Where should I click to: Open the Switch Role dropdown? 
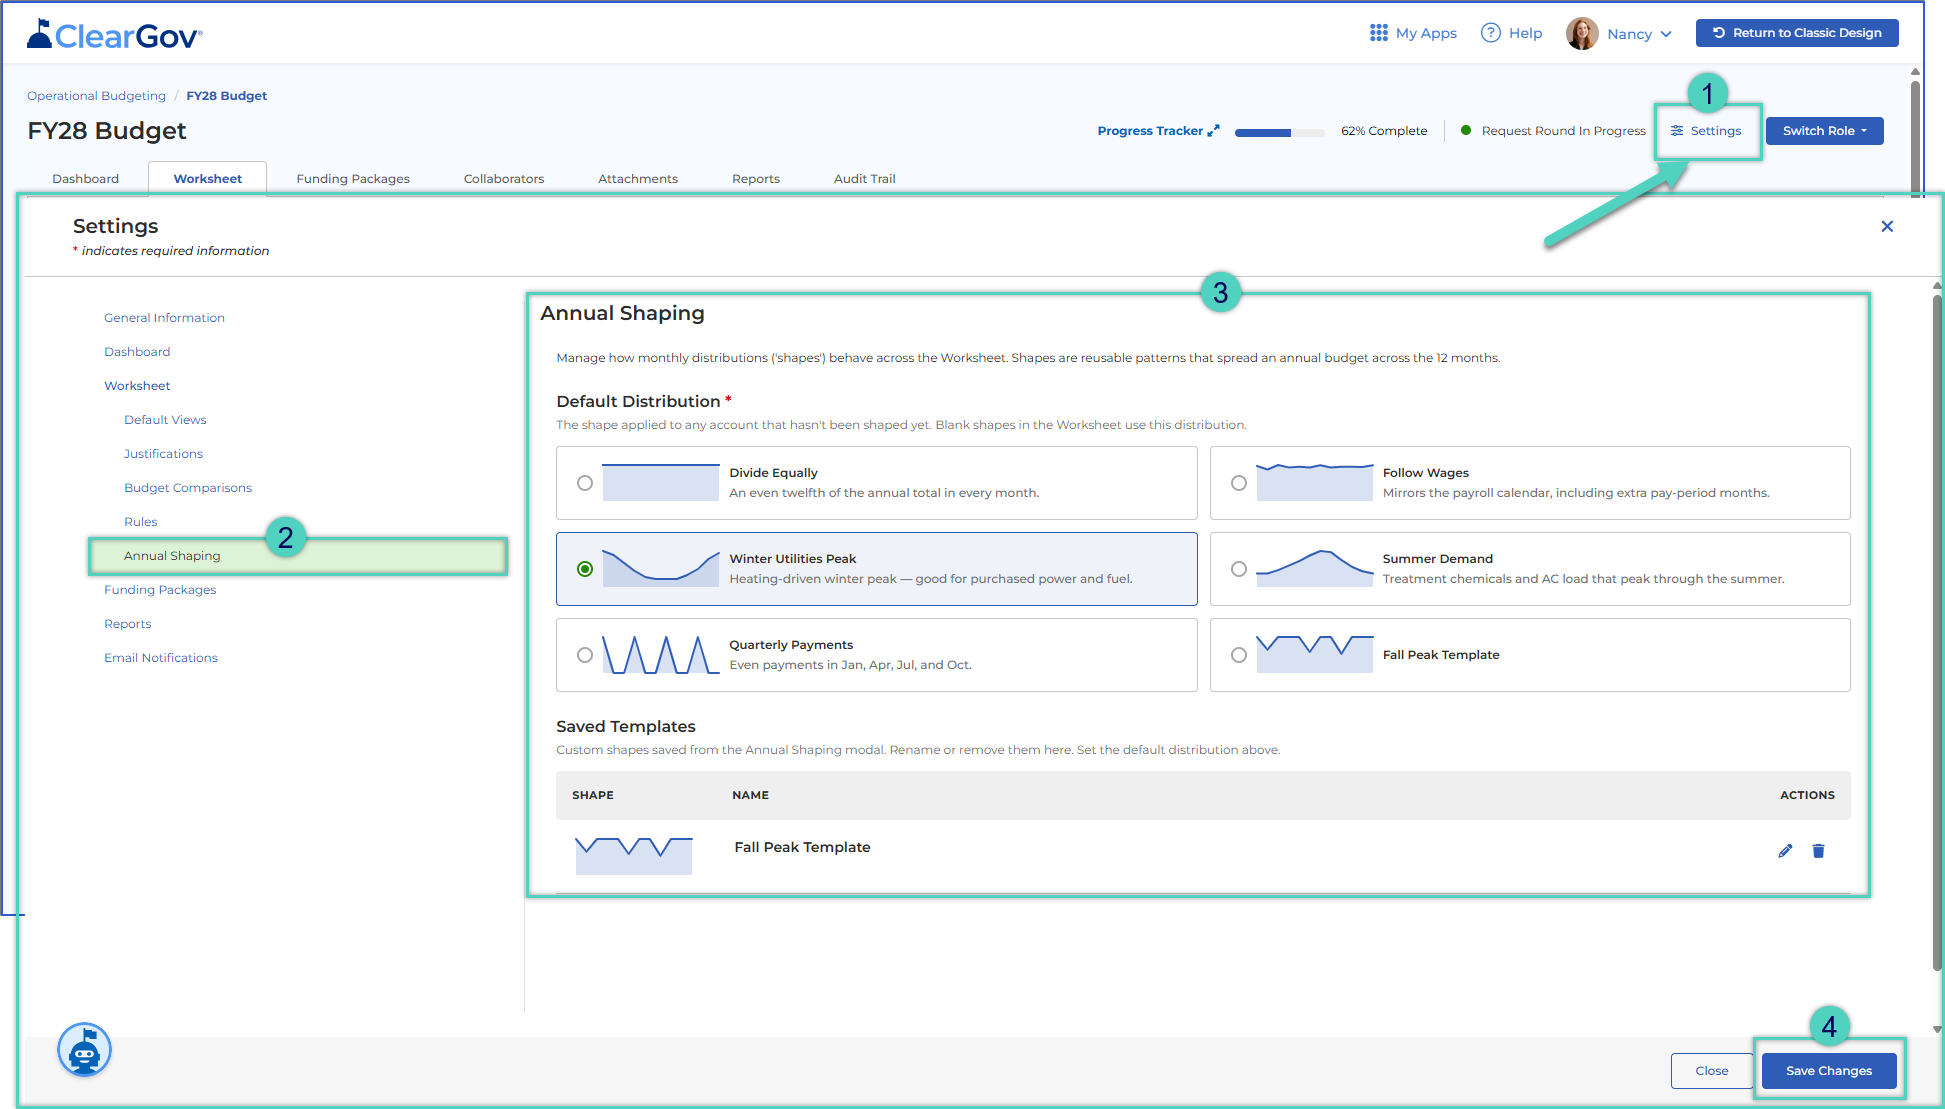tap(1824, 131)
